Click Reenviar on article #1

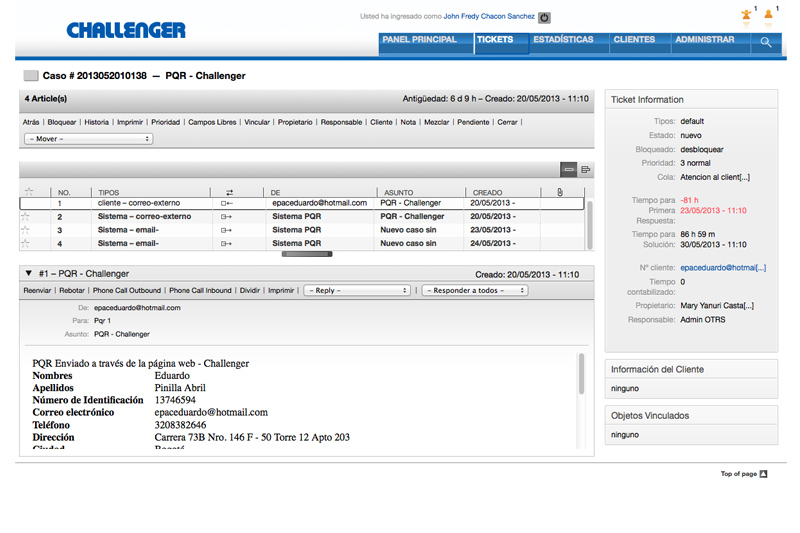pyautogui.click(x=37, y=290)
